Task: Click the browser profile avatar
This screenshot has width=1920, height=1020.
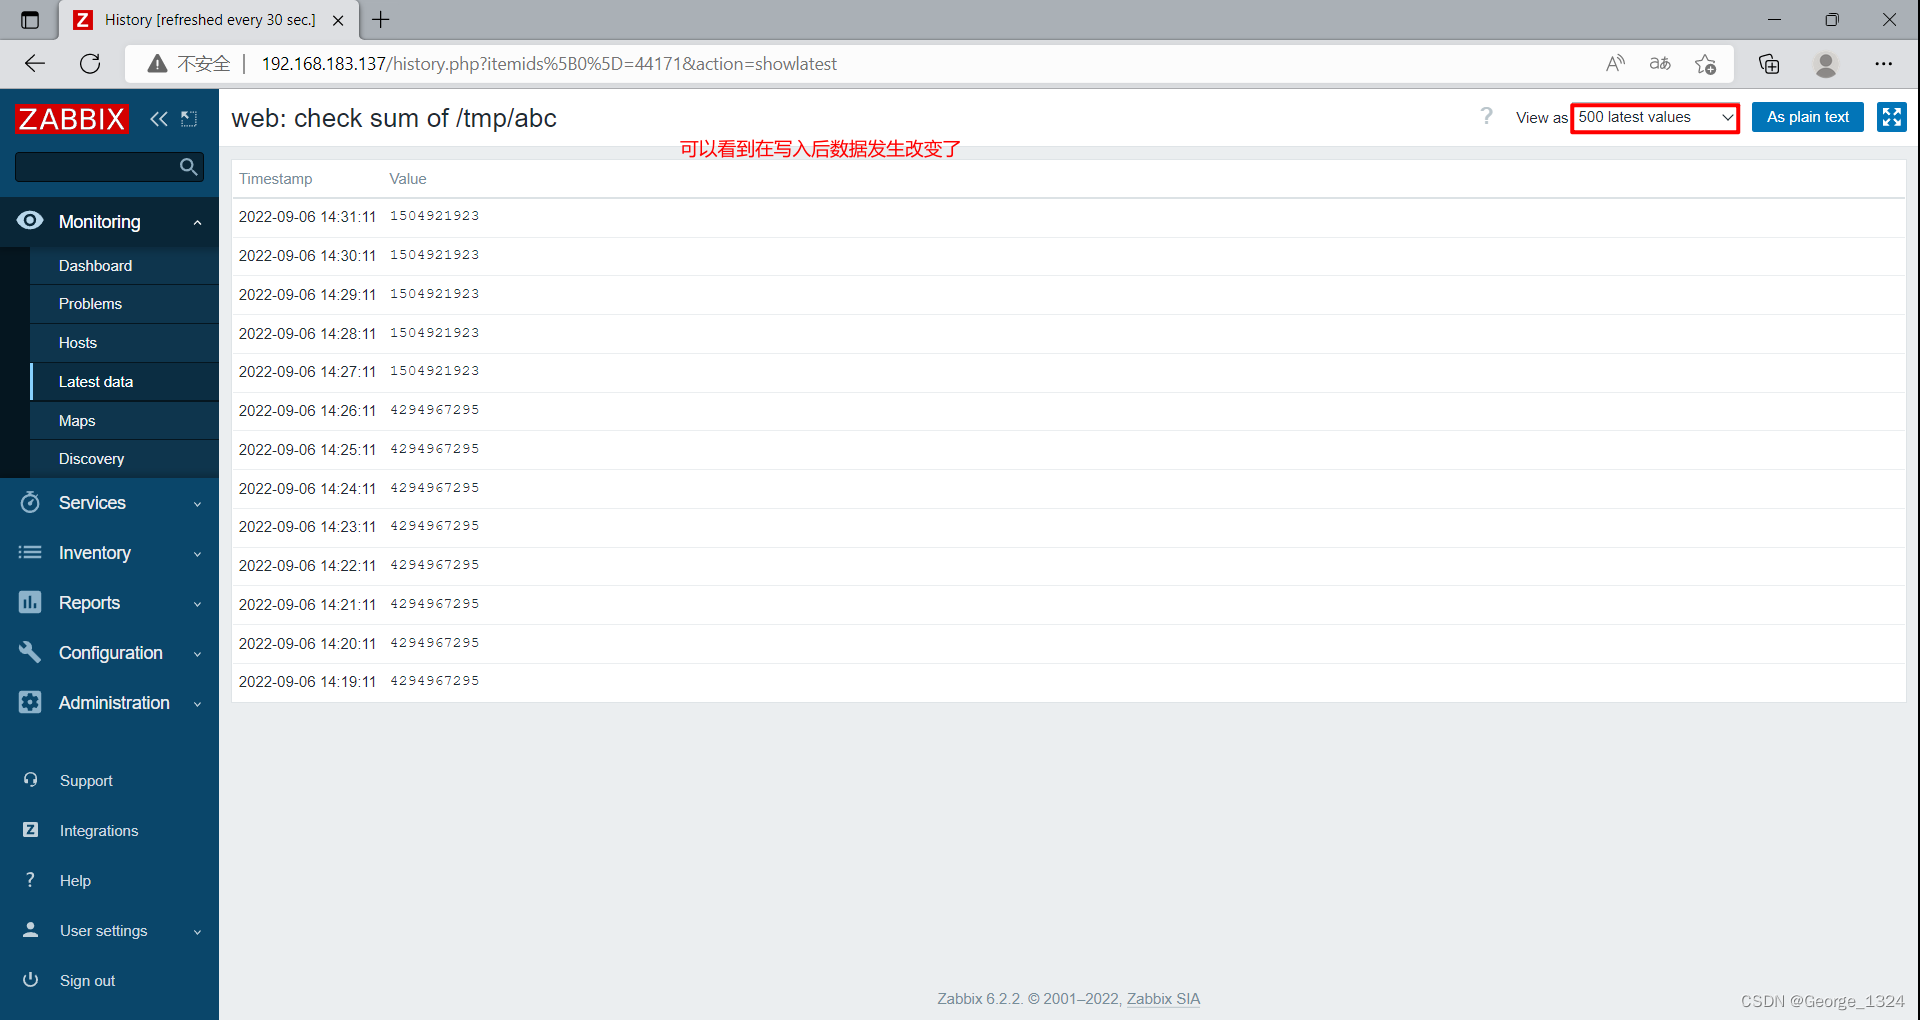Action: click(x=1826, y=64)
